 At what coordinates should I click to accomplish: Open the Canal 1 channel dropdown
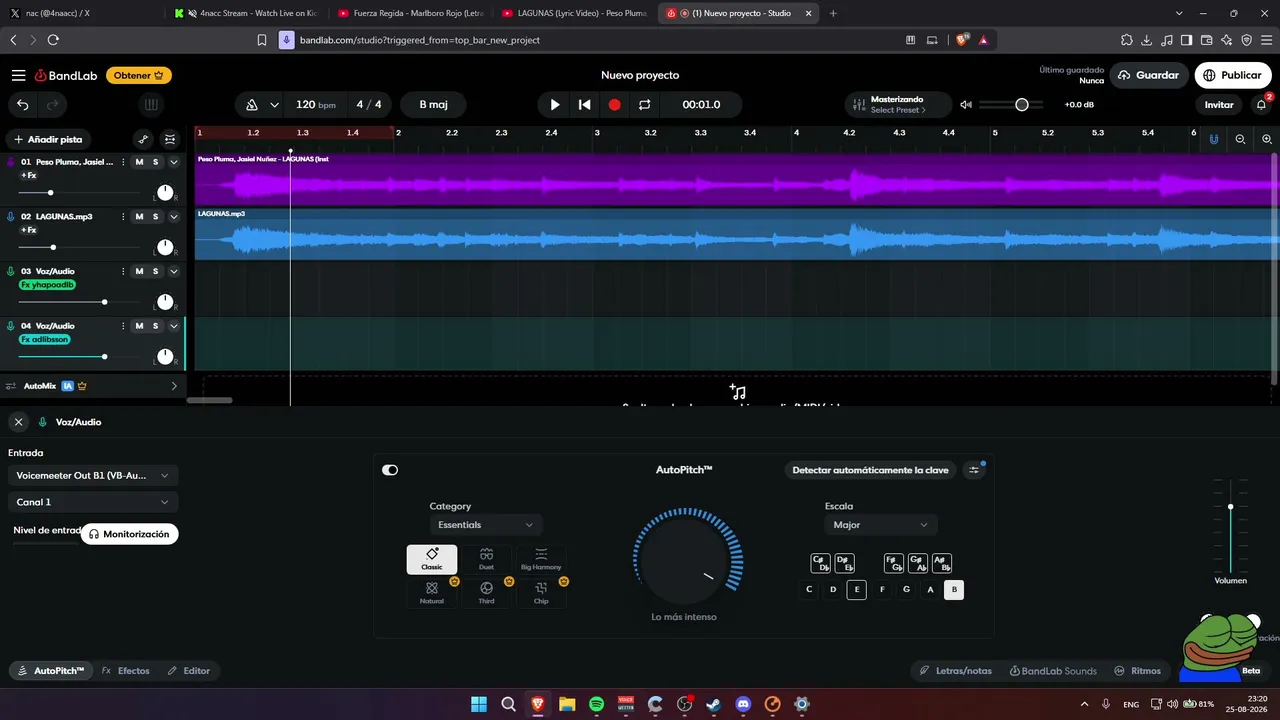pos(93,502)
